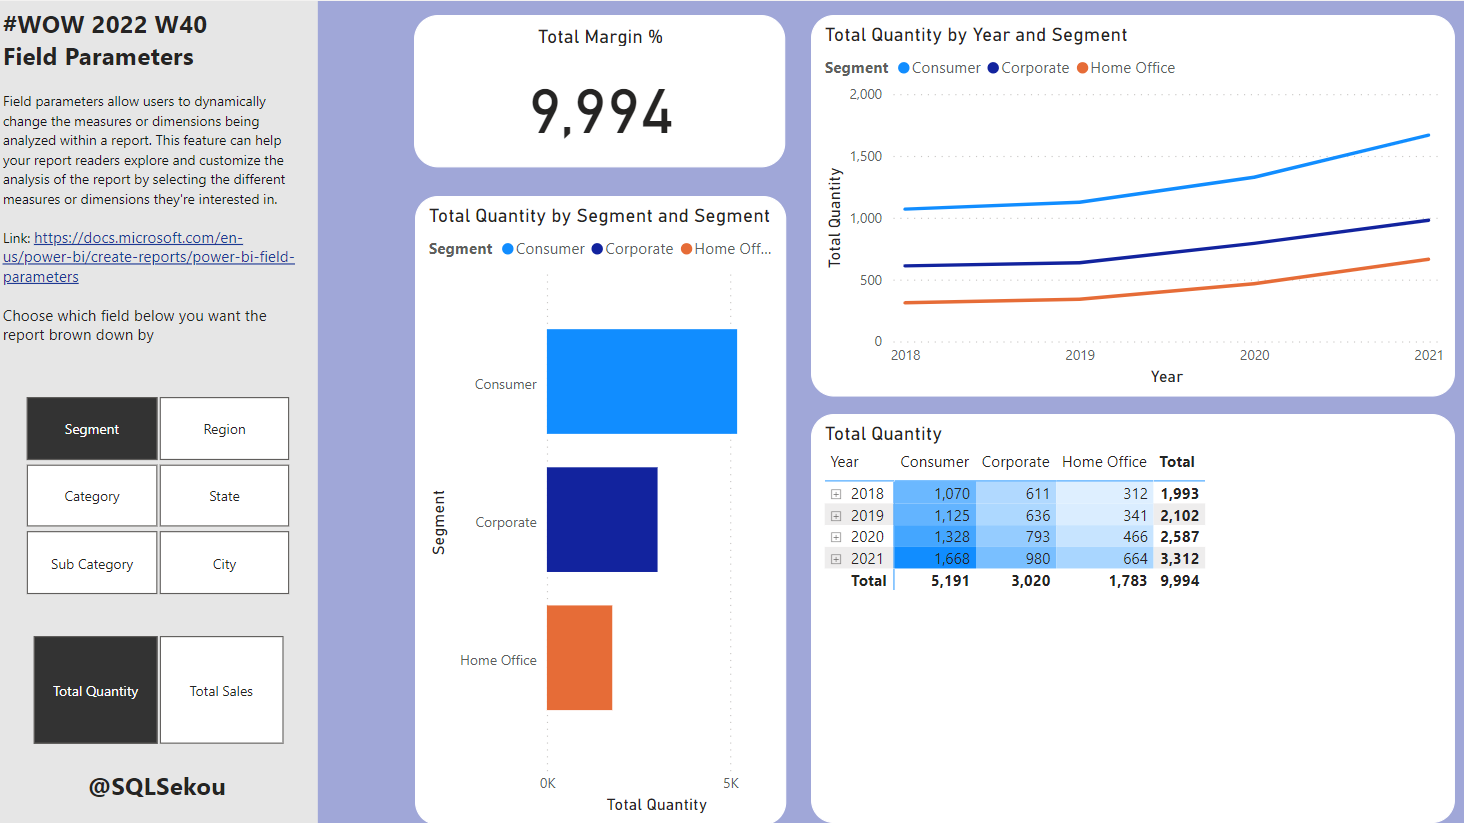This screenshot has width=1464, height=823.
Task: Open the Microsoft docs field parameters link
Action: [x=148, y=257]
